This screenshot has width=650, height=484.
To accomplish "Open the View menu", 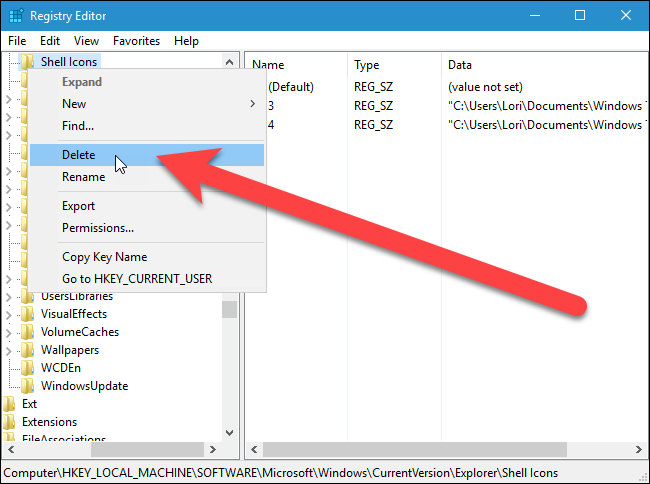I will 86,41.
